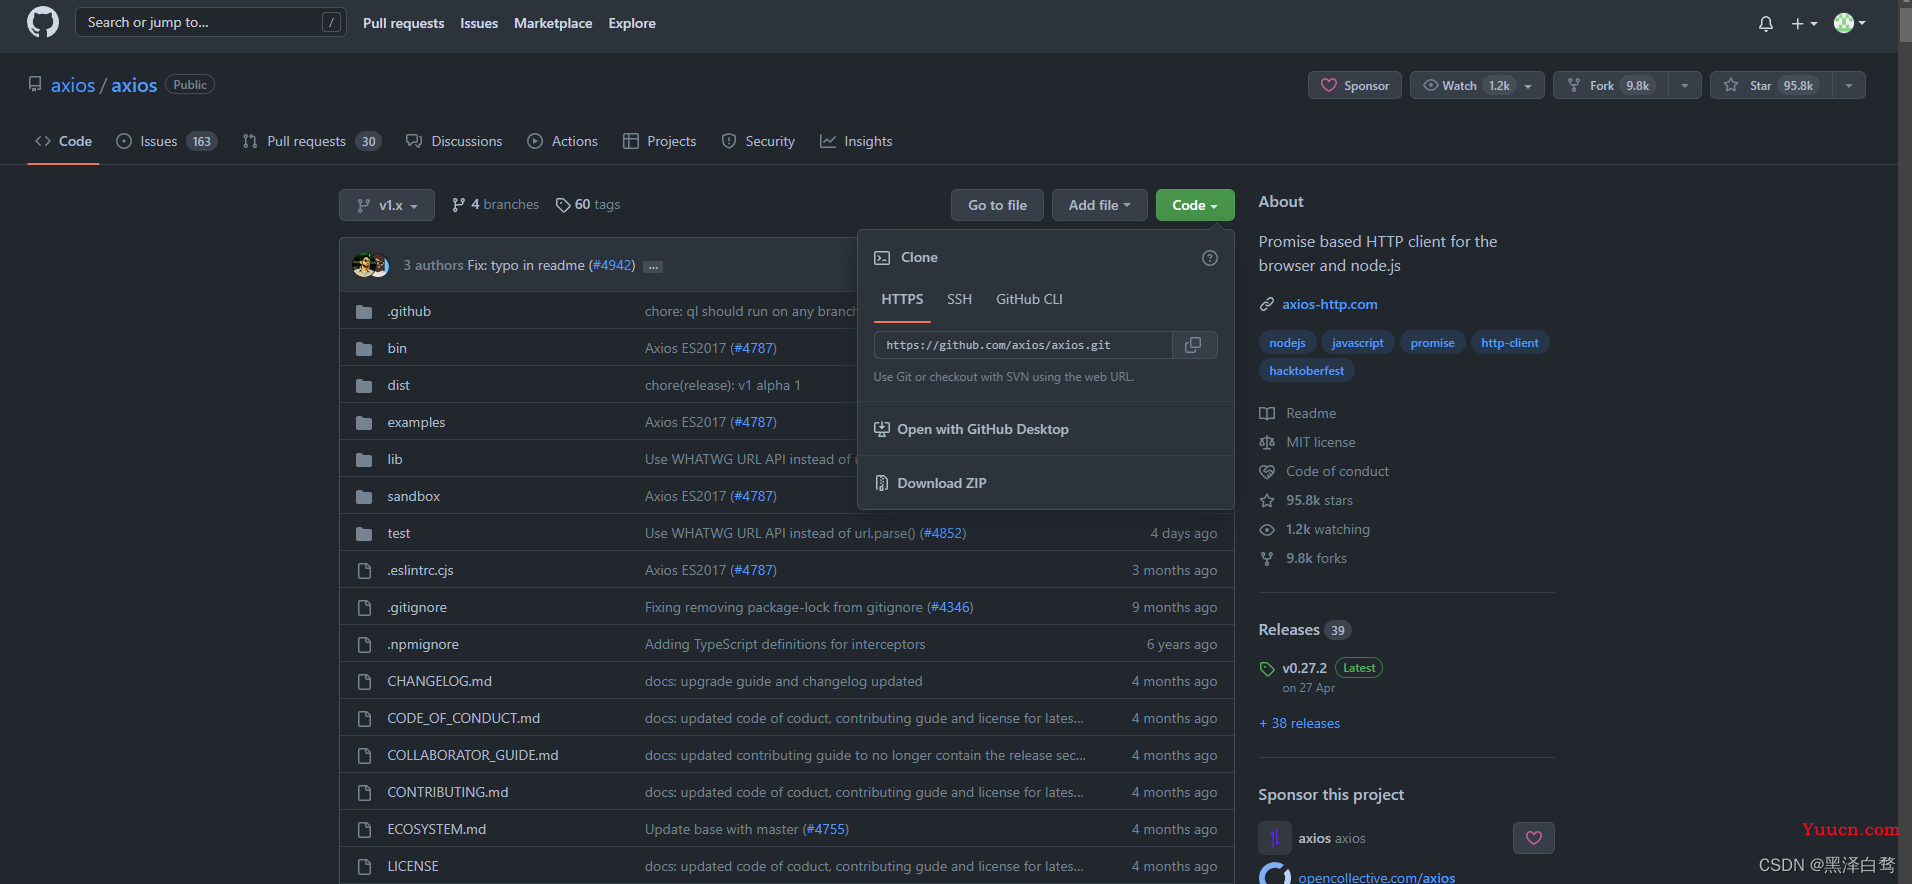Open the CHANGELOG.md file

440,682
